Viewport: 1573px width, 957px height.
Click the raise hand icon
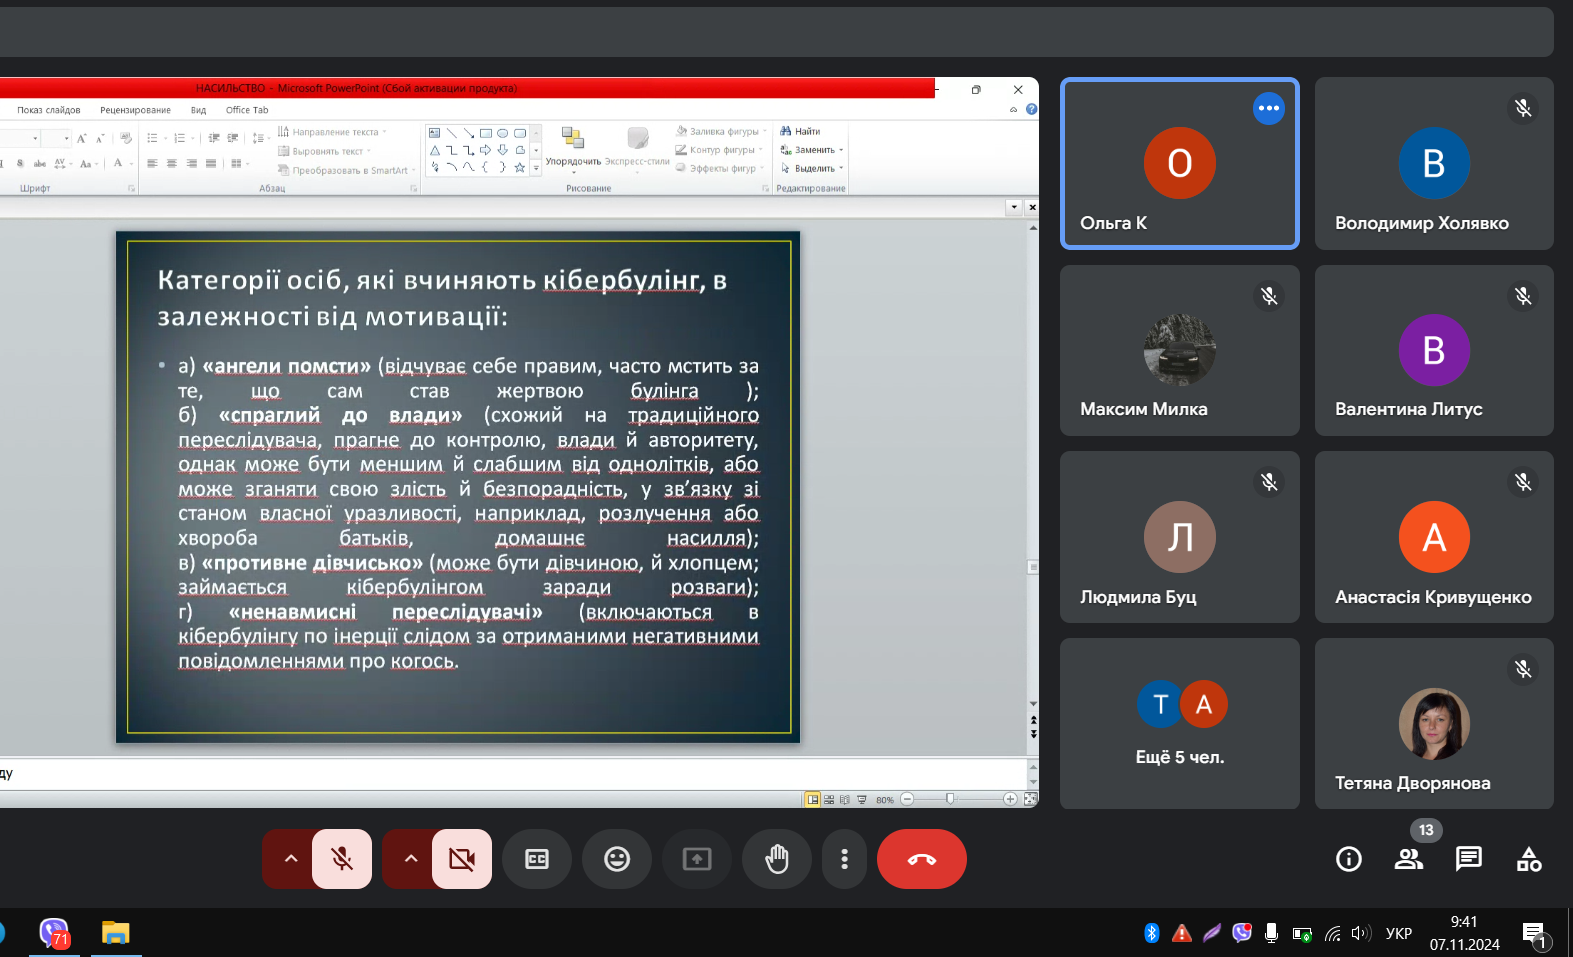(x=777, y=859)
